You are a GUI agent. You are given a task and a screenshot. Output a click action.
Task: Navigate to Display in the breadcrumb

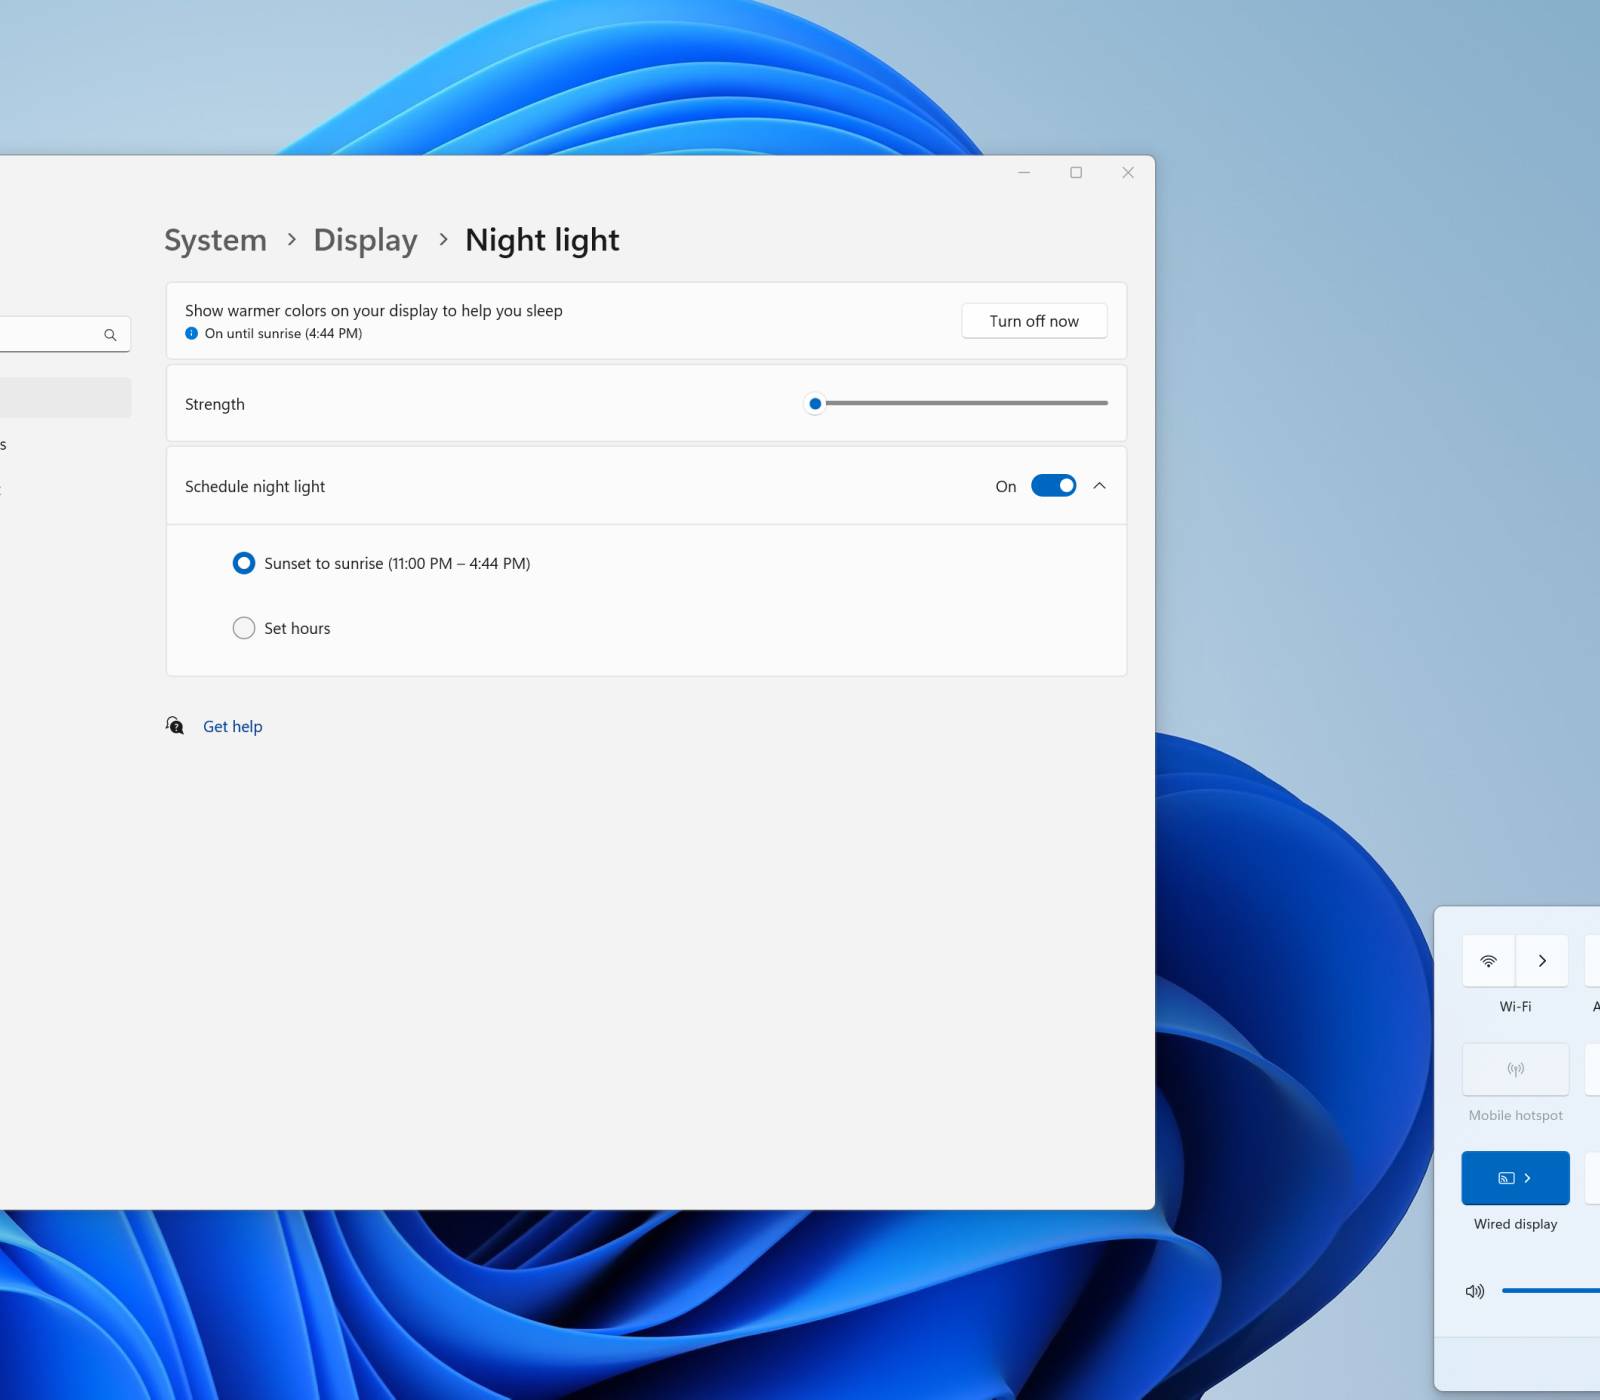pos(365,240)
